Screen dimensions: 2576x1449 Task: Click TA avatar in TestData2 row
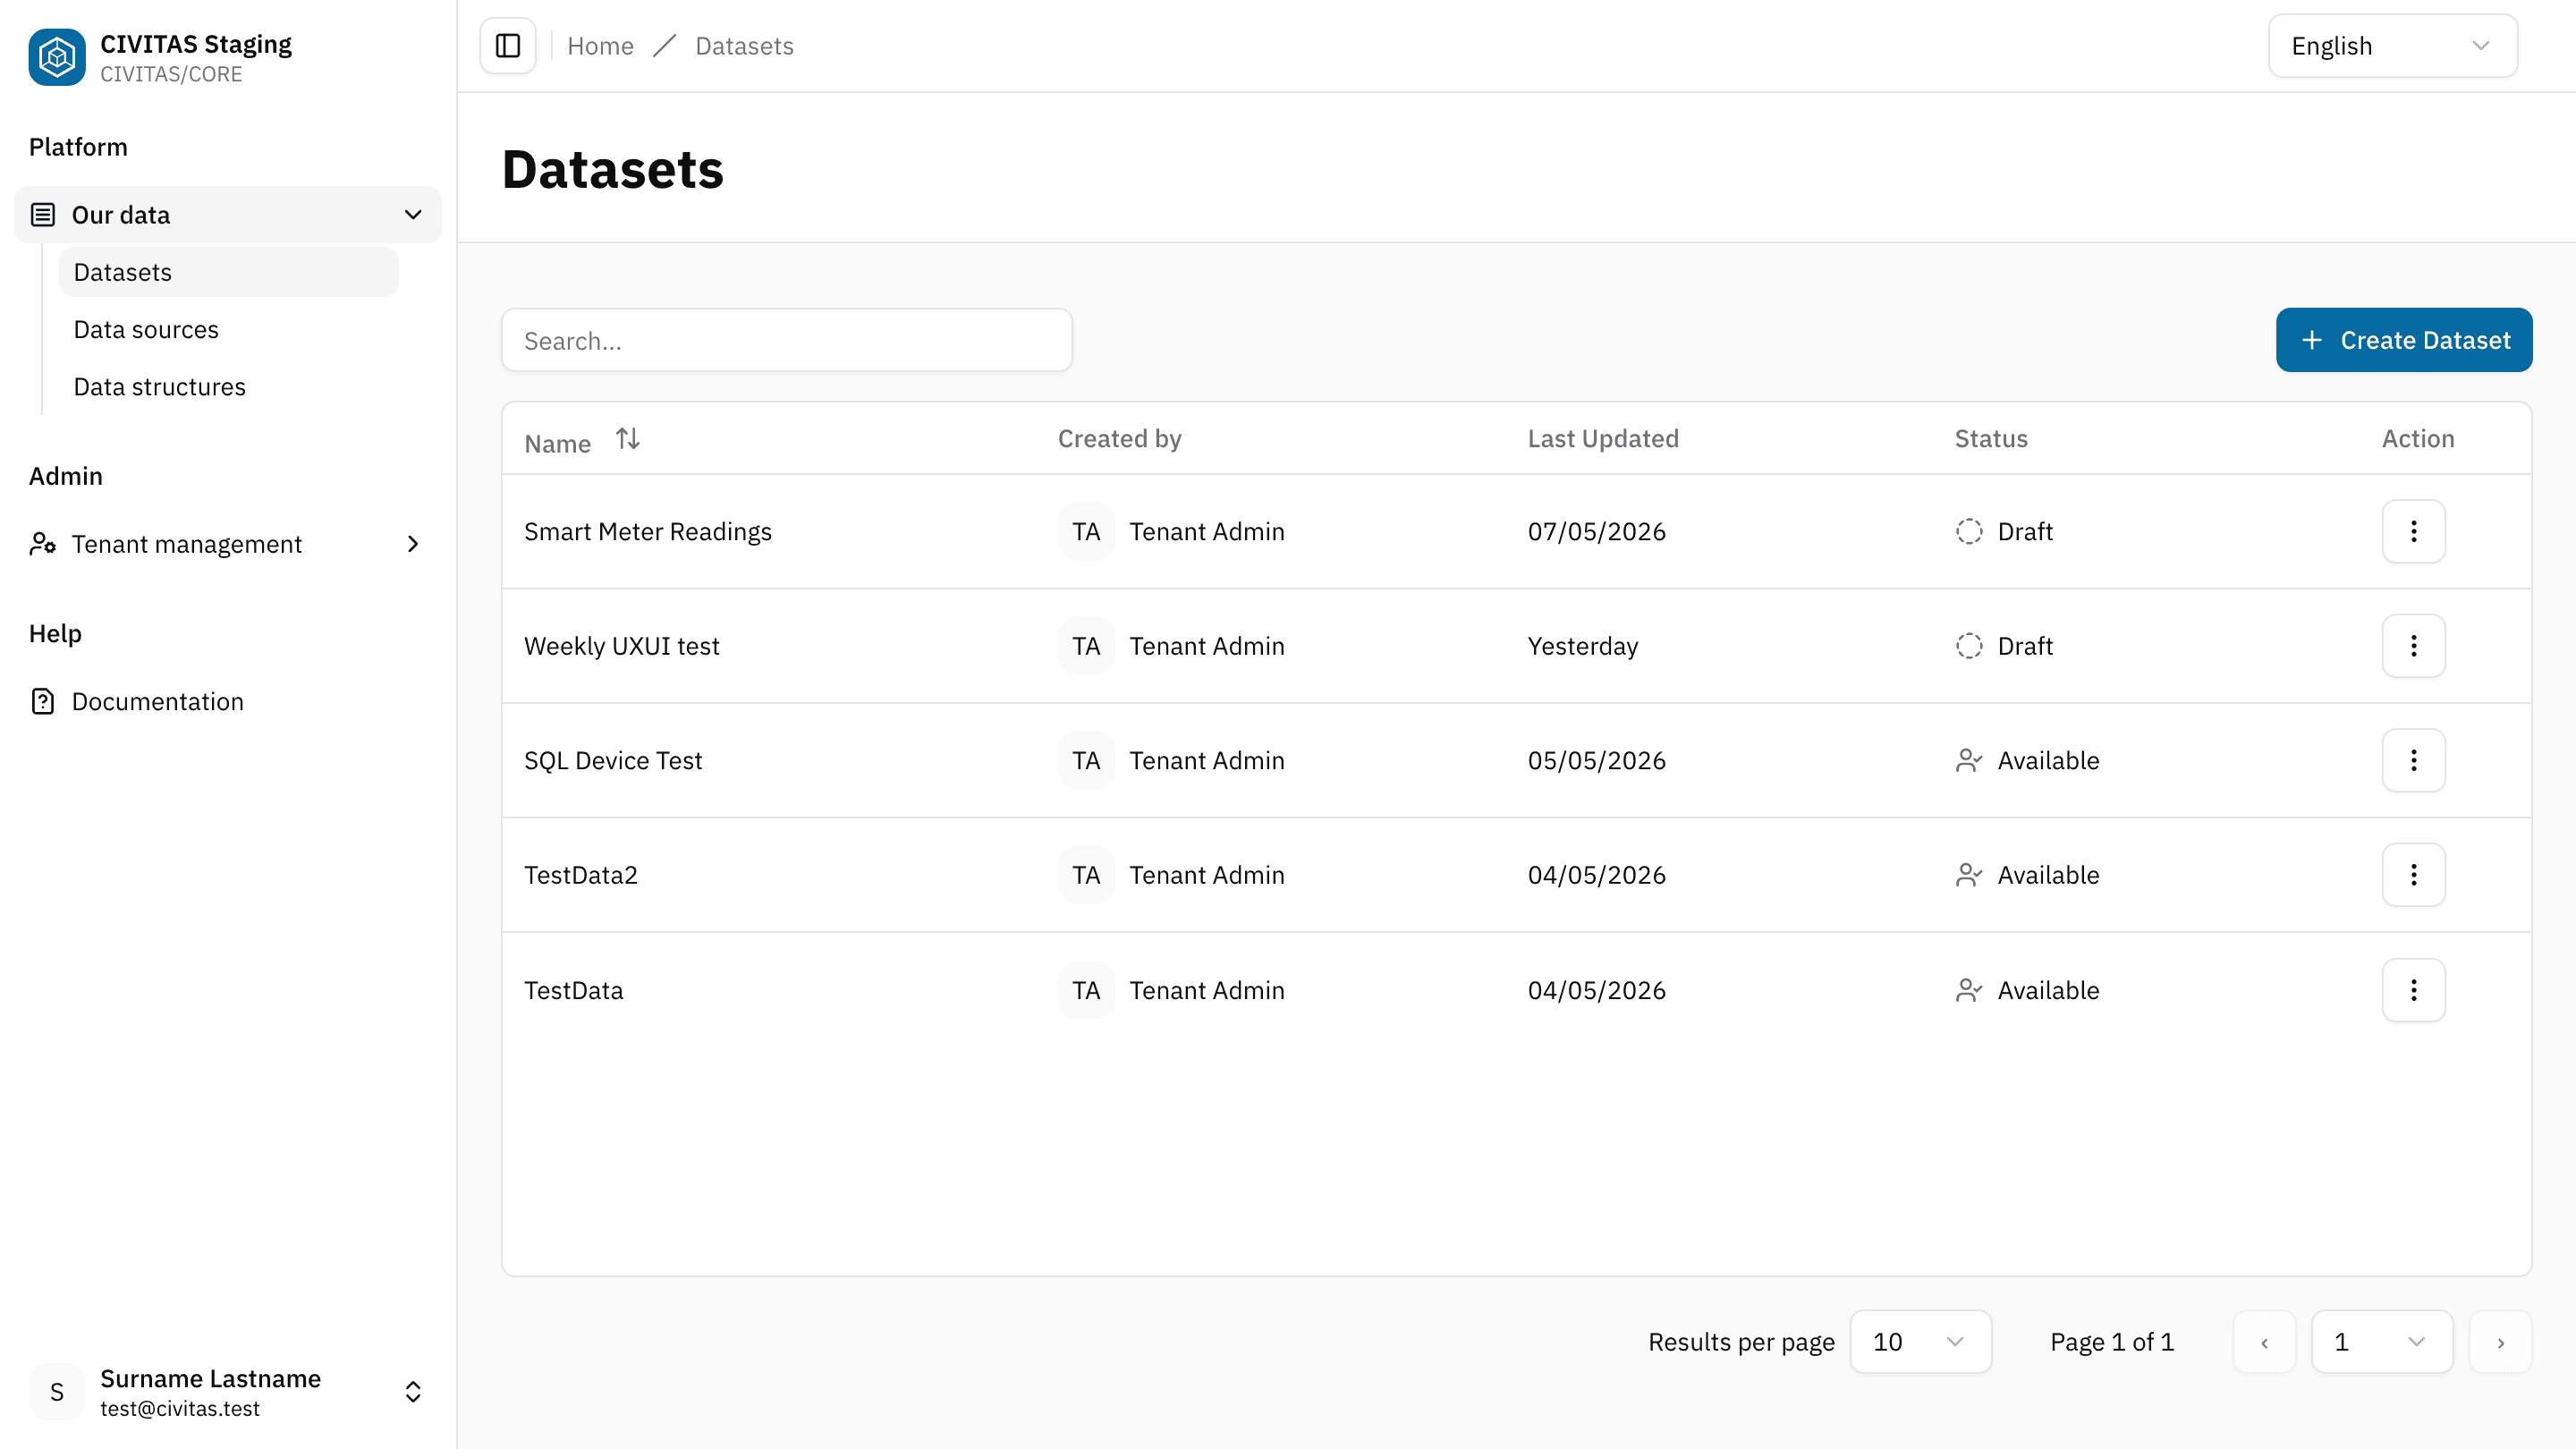1086,875
